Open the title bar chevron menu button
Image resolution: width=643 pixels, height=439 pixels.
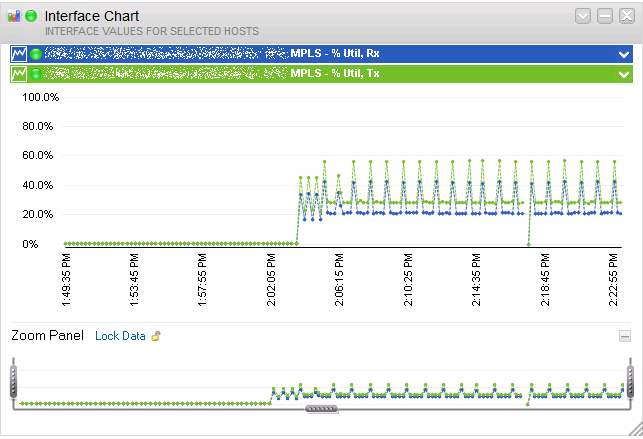583,16
